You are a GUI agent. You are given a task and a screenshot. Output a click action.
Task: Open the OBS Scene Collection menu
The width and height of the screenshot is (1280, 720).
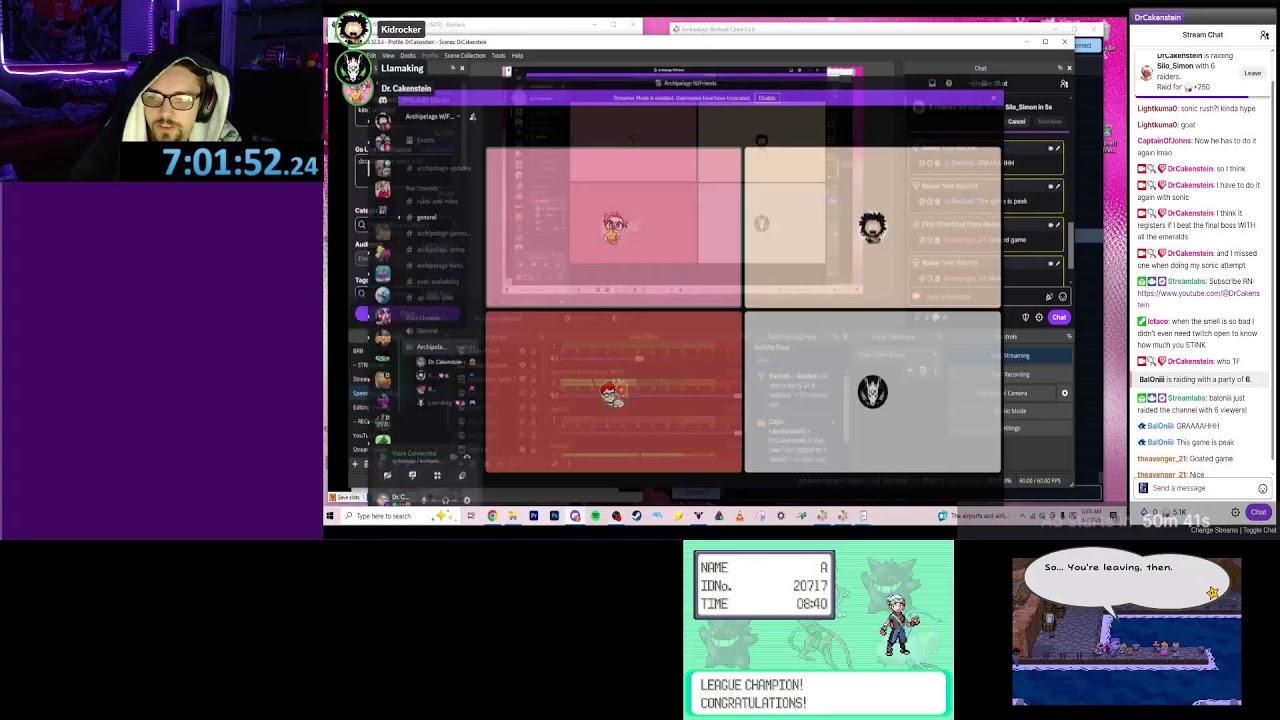(465, 55)
